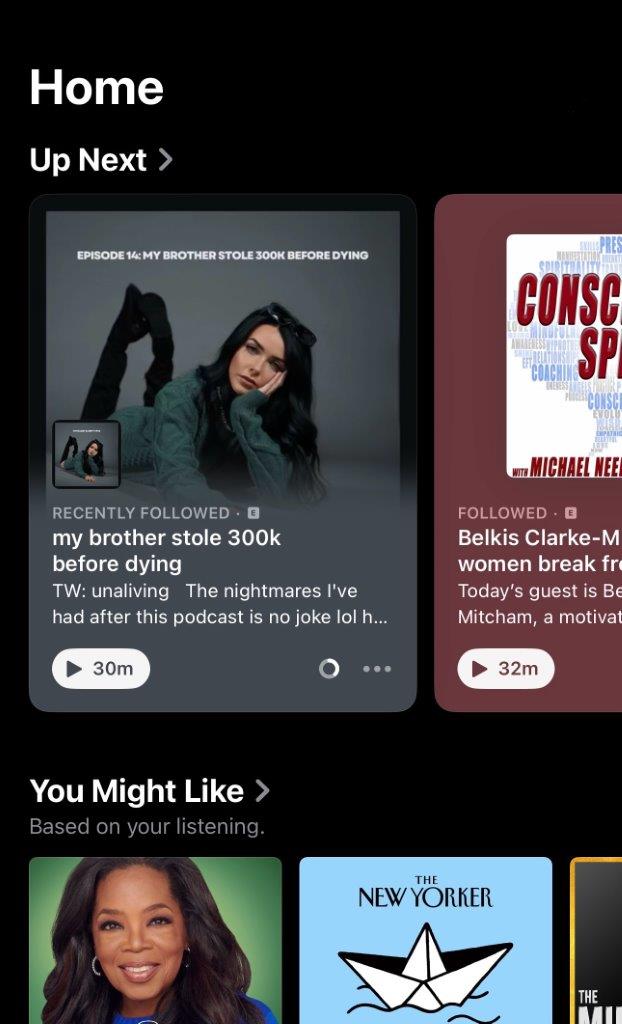Open episode title my brother stole 300k
The width and height of the screenshot is (622, 1024).
point(167,551)
